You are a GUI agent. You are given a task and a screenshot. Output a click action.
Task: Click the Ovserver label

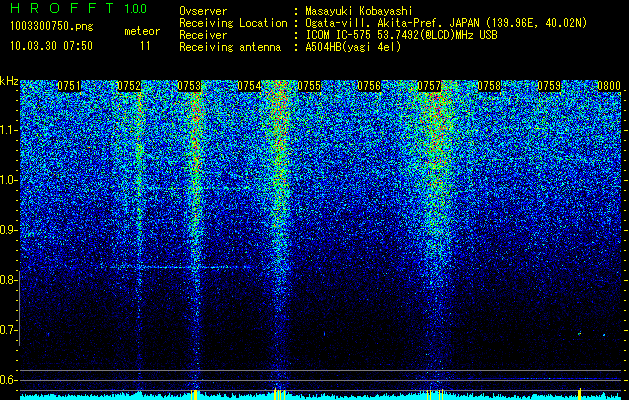[x=203, y=11]
